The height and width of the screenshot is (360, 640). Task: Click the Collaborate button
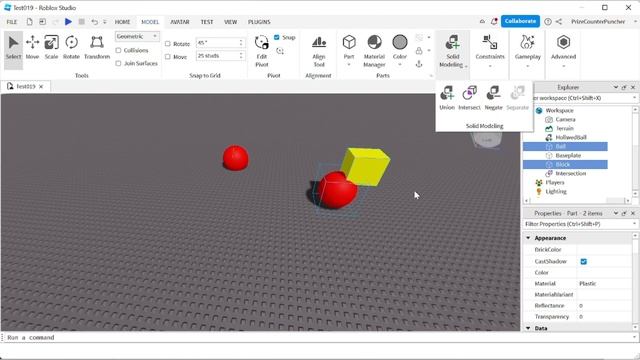point(520,21)
